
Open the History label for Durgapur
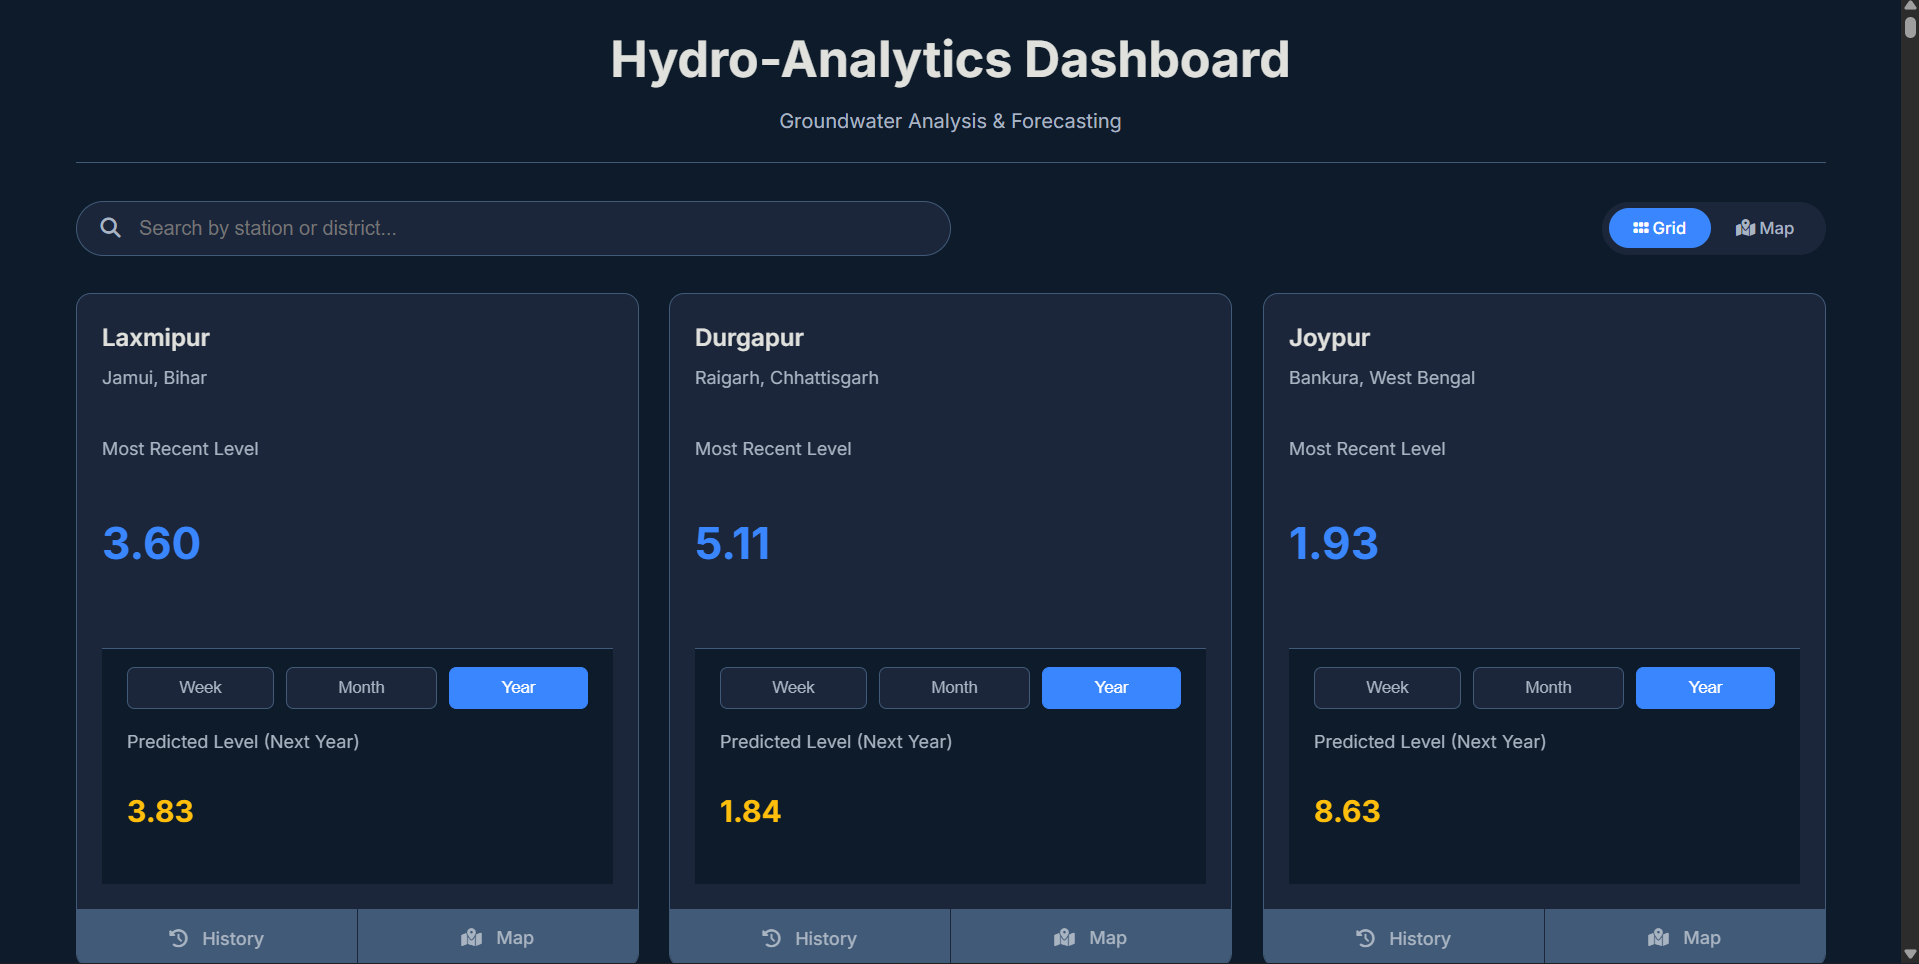[826, 939]
